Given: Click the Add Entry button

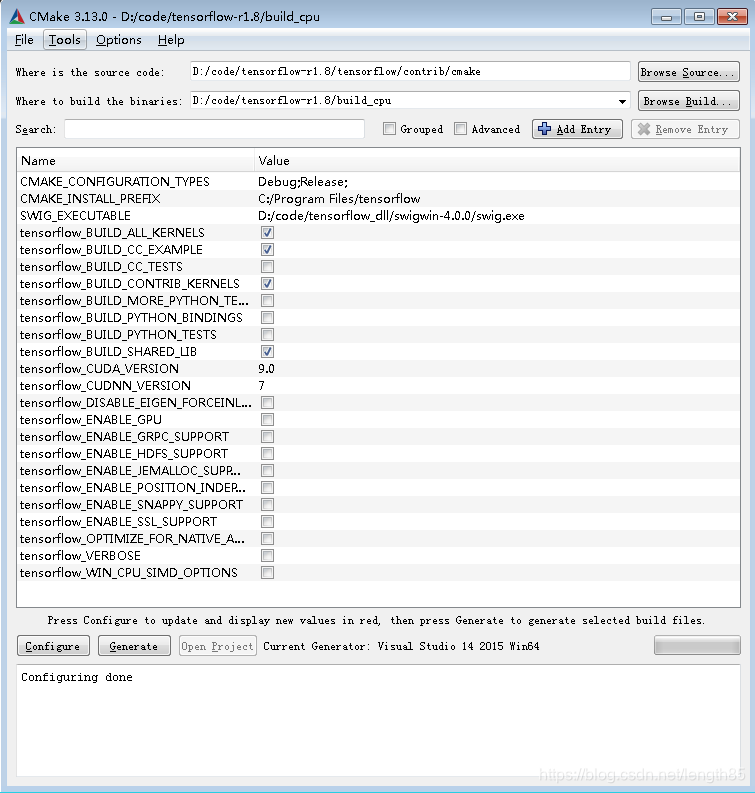Looking at the screenshot, I should tap(577, 129).
